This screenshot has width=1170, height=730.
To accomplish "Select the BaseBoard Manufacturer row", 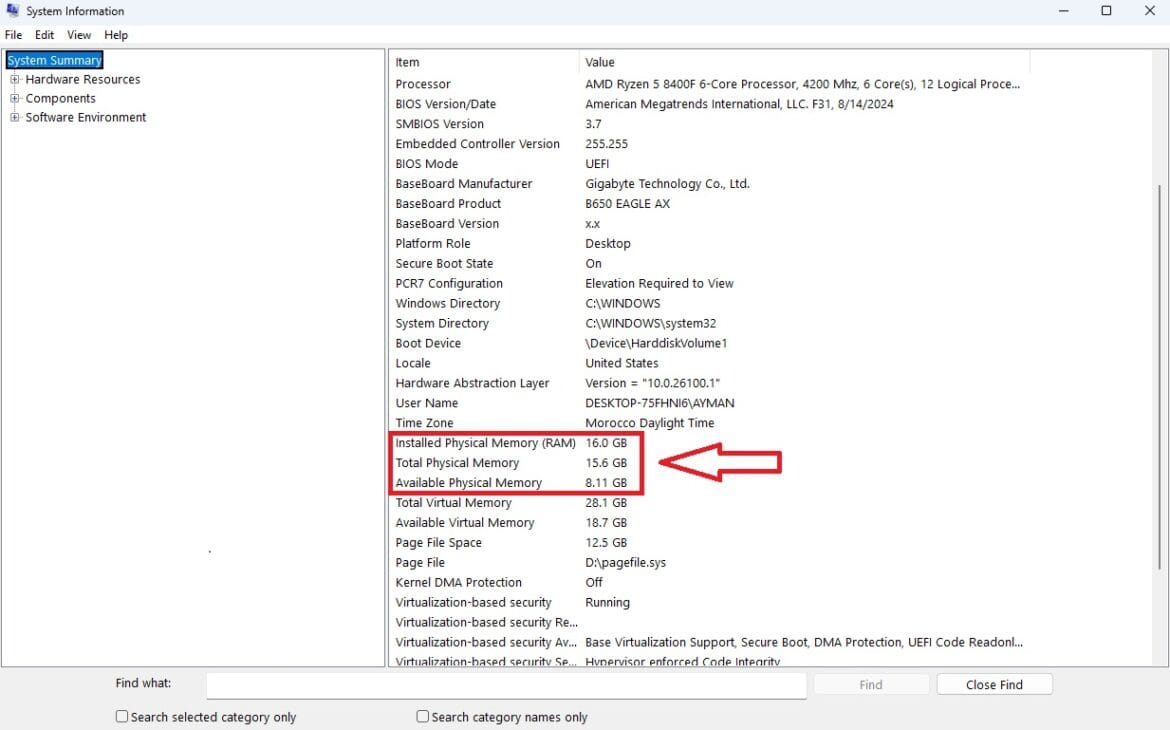I will pos(709,184).
